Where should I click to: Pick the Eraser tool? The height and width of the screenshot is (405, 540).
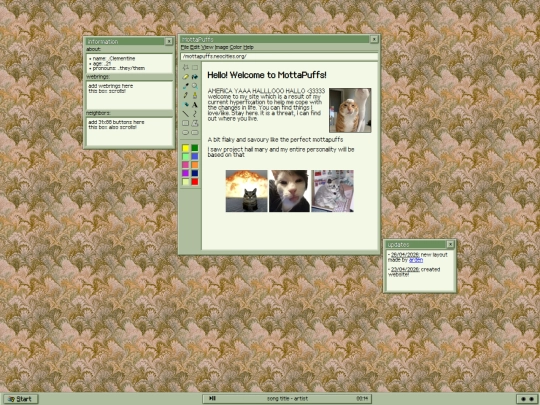(185, 77)
